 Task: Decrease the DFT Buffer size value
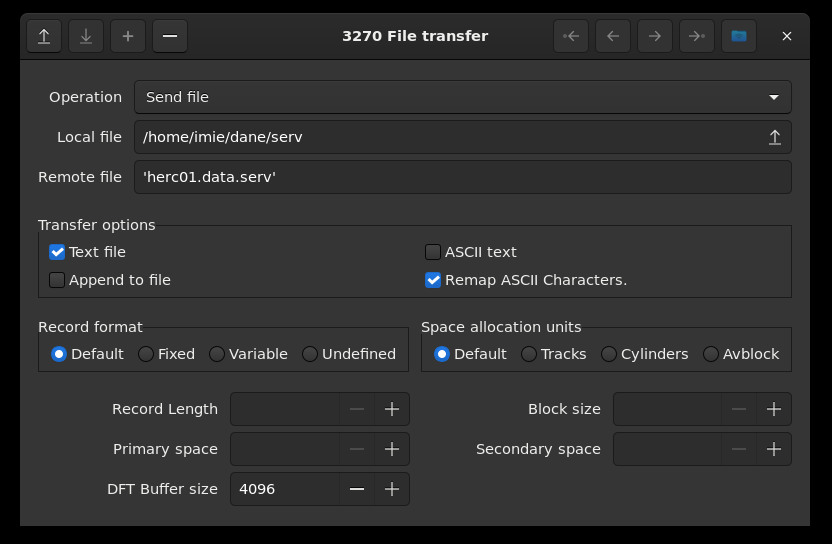click(357, 489)
